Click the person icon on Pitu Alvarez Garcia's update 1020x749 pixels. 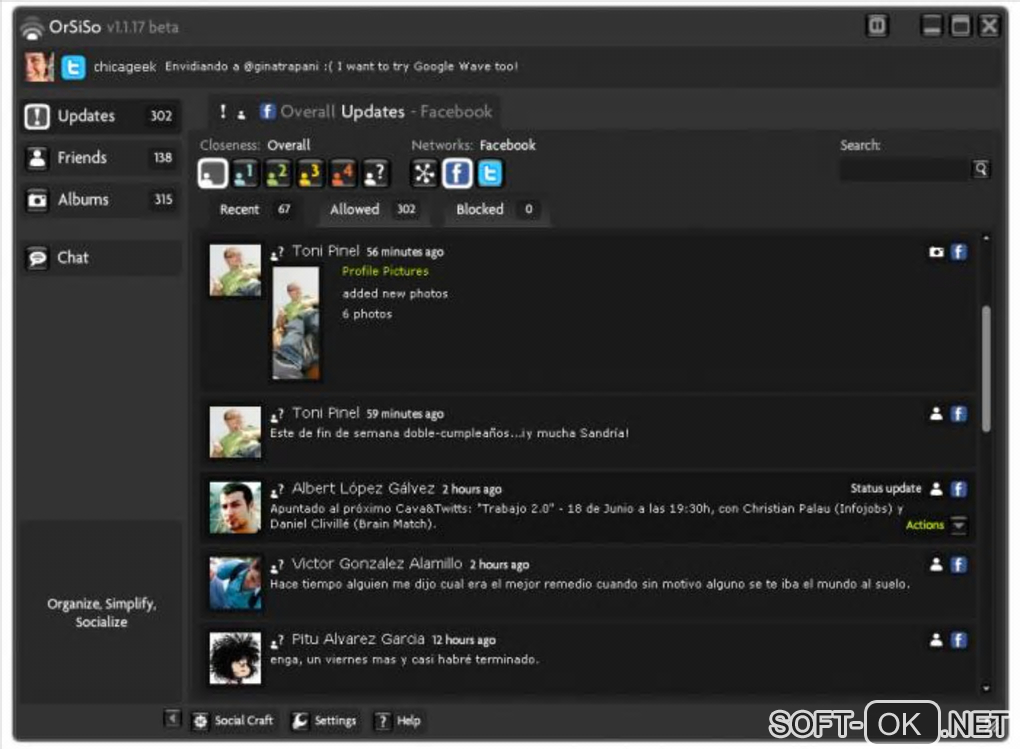936,640
